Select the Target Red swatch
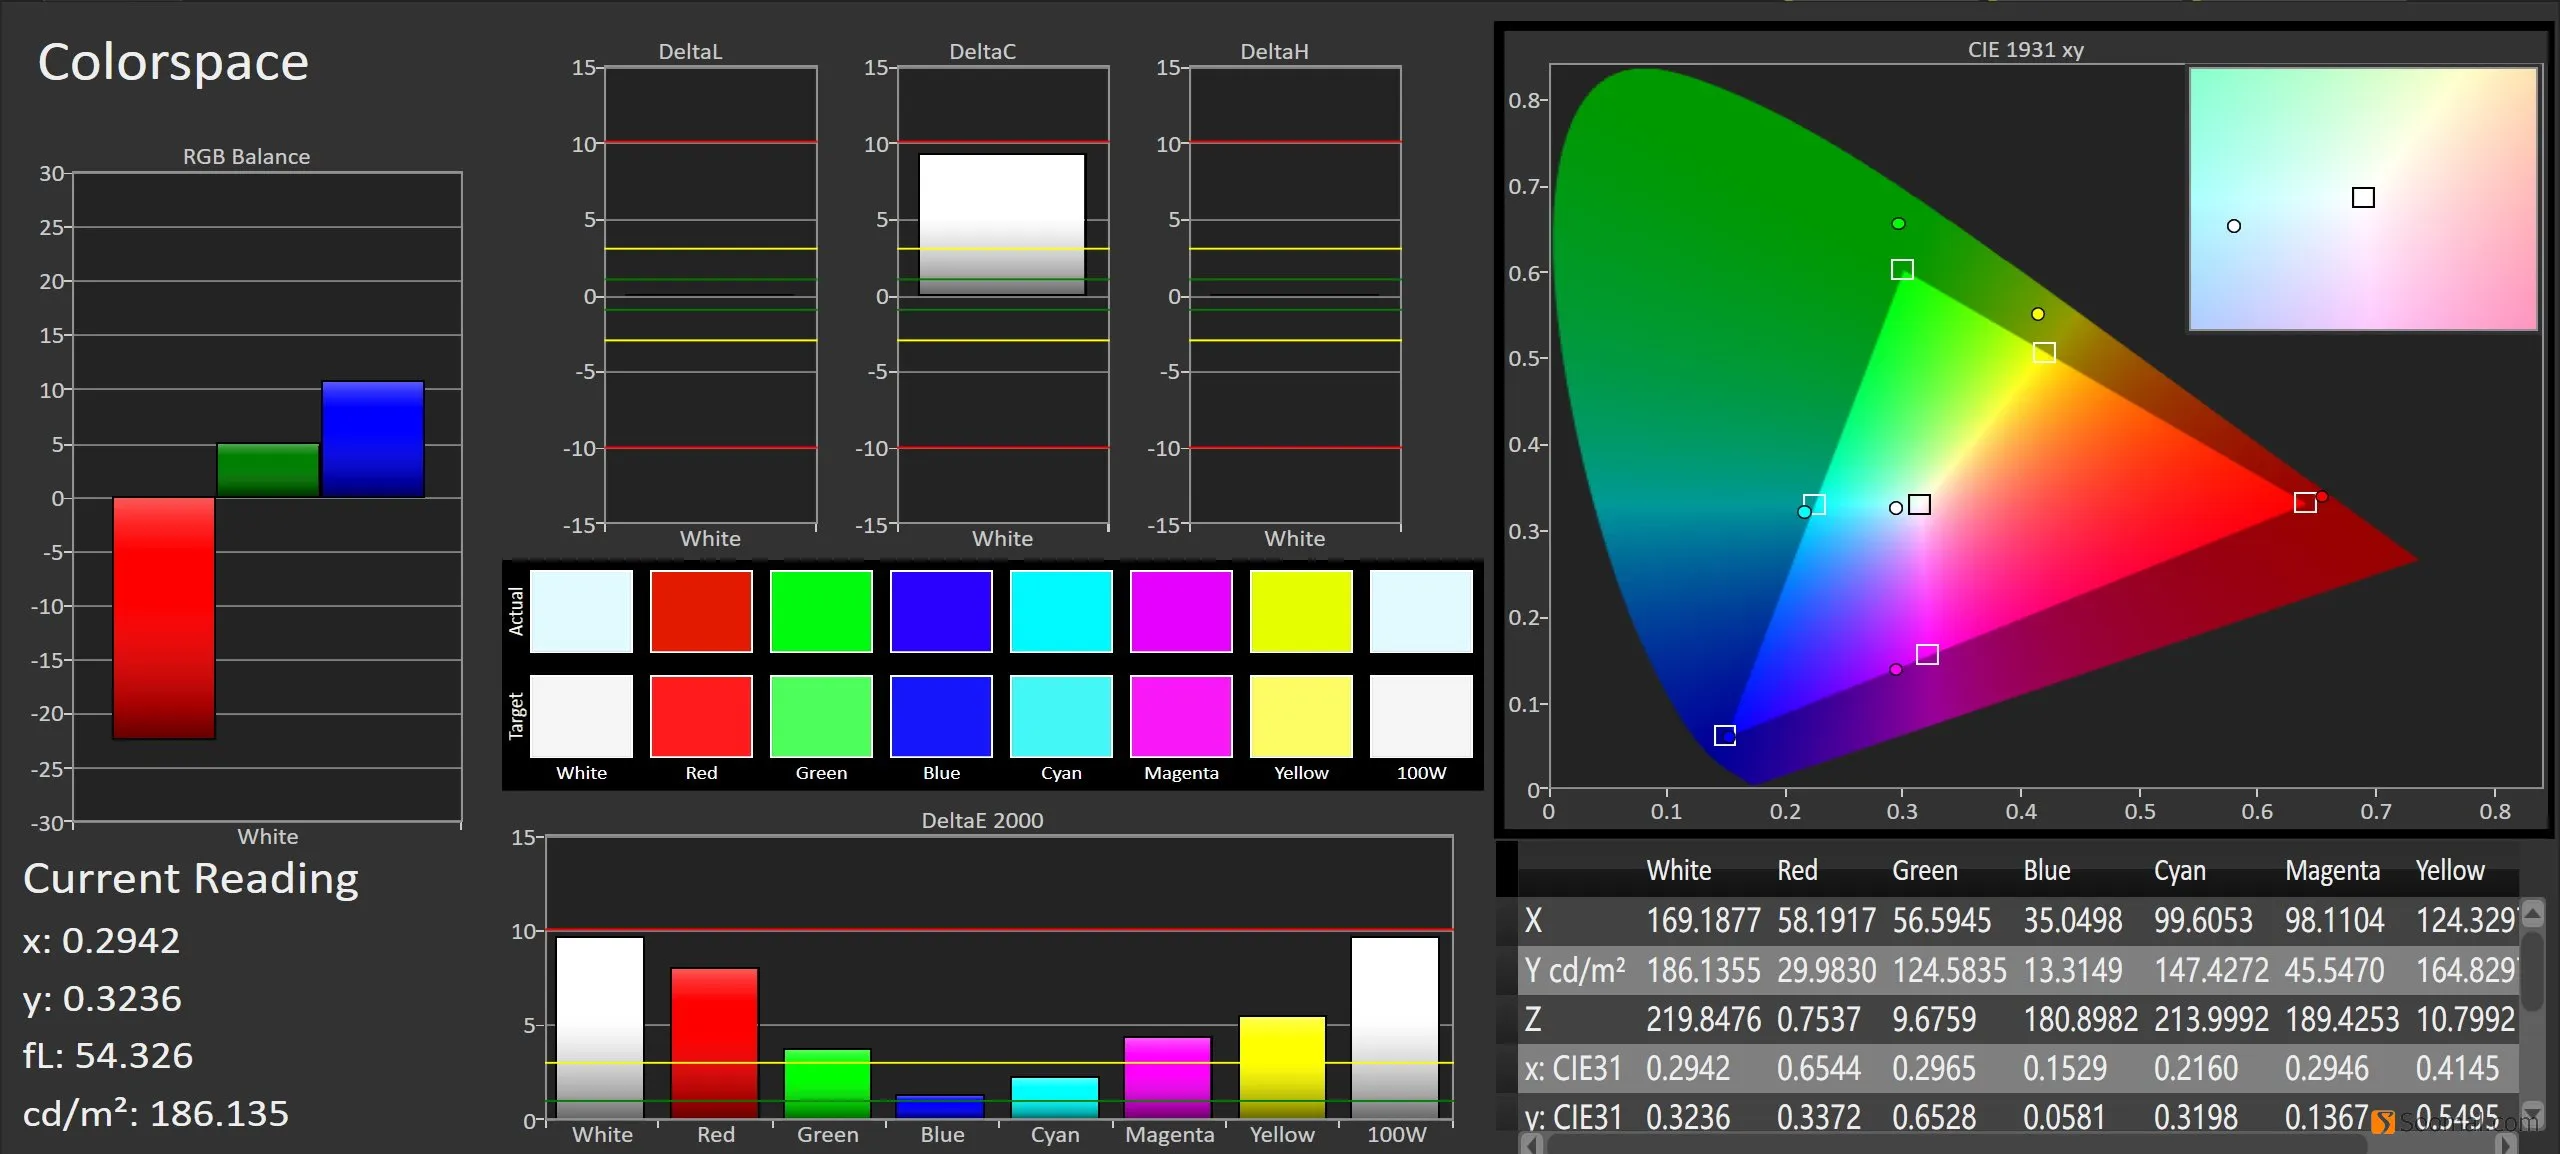2560x1154 pixels. pyautogui.click(x=701, y=716)
